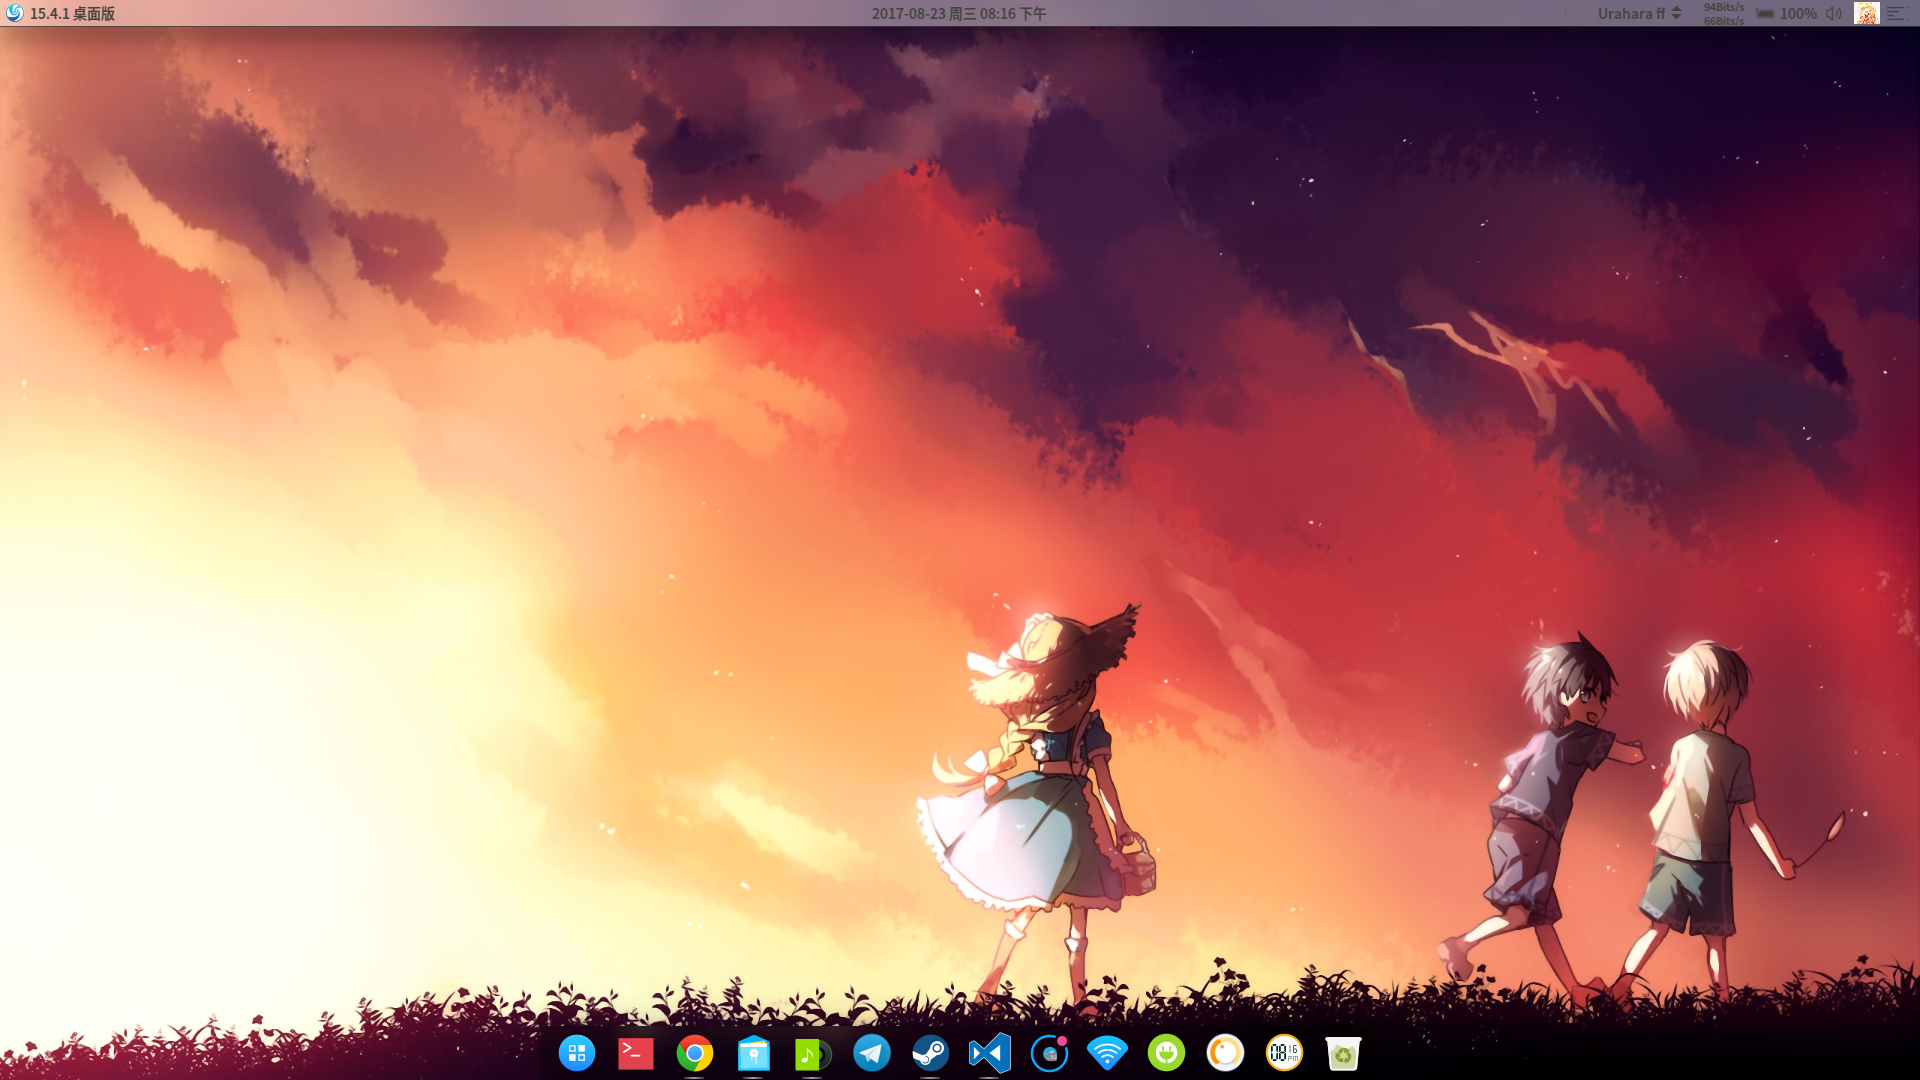Image resolution: width=1920 pixels, height=1080 pixels.
Task: Launch Deepin Terminal from the dock
Action: 635,1053
